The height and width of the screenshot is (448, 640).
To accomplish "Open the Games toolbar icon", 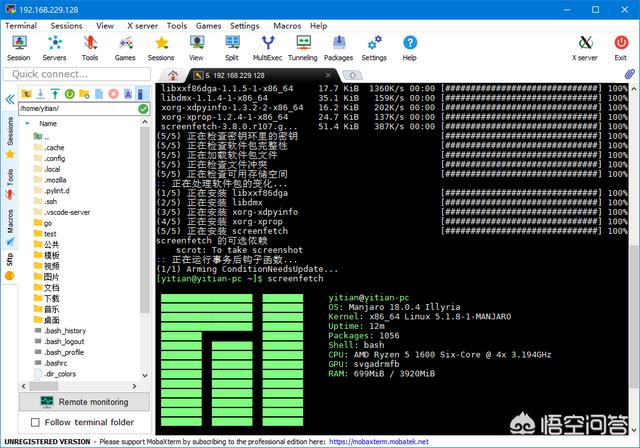I will click(125, 48).
